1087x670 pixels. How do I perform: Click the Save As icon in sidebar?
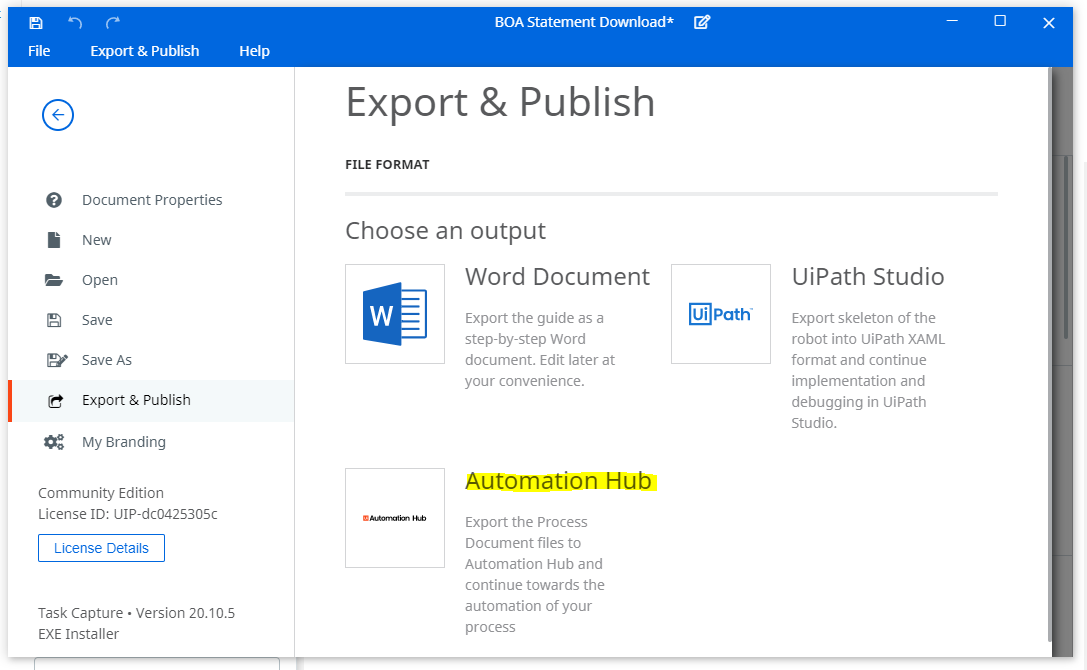57,360
